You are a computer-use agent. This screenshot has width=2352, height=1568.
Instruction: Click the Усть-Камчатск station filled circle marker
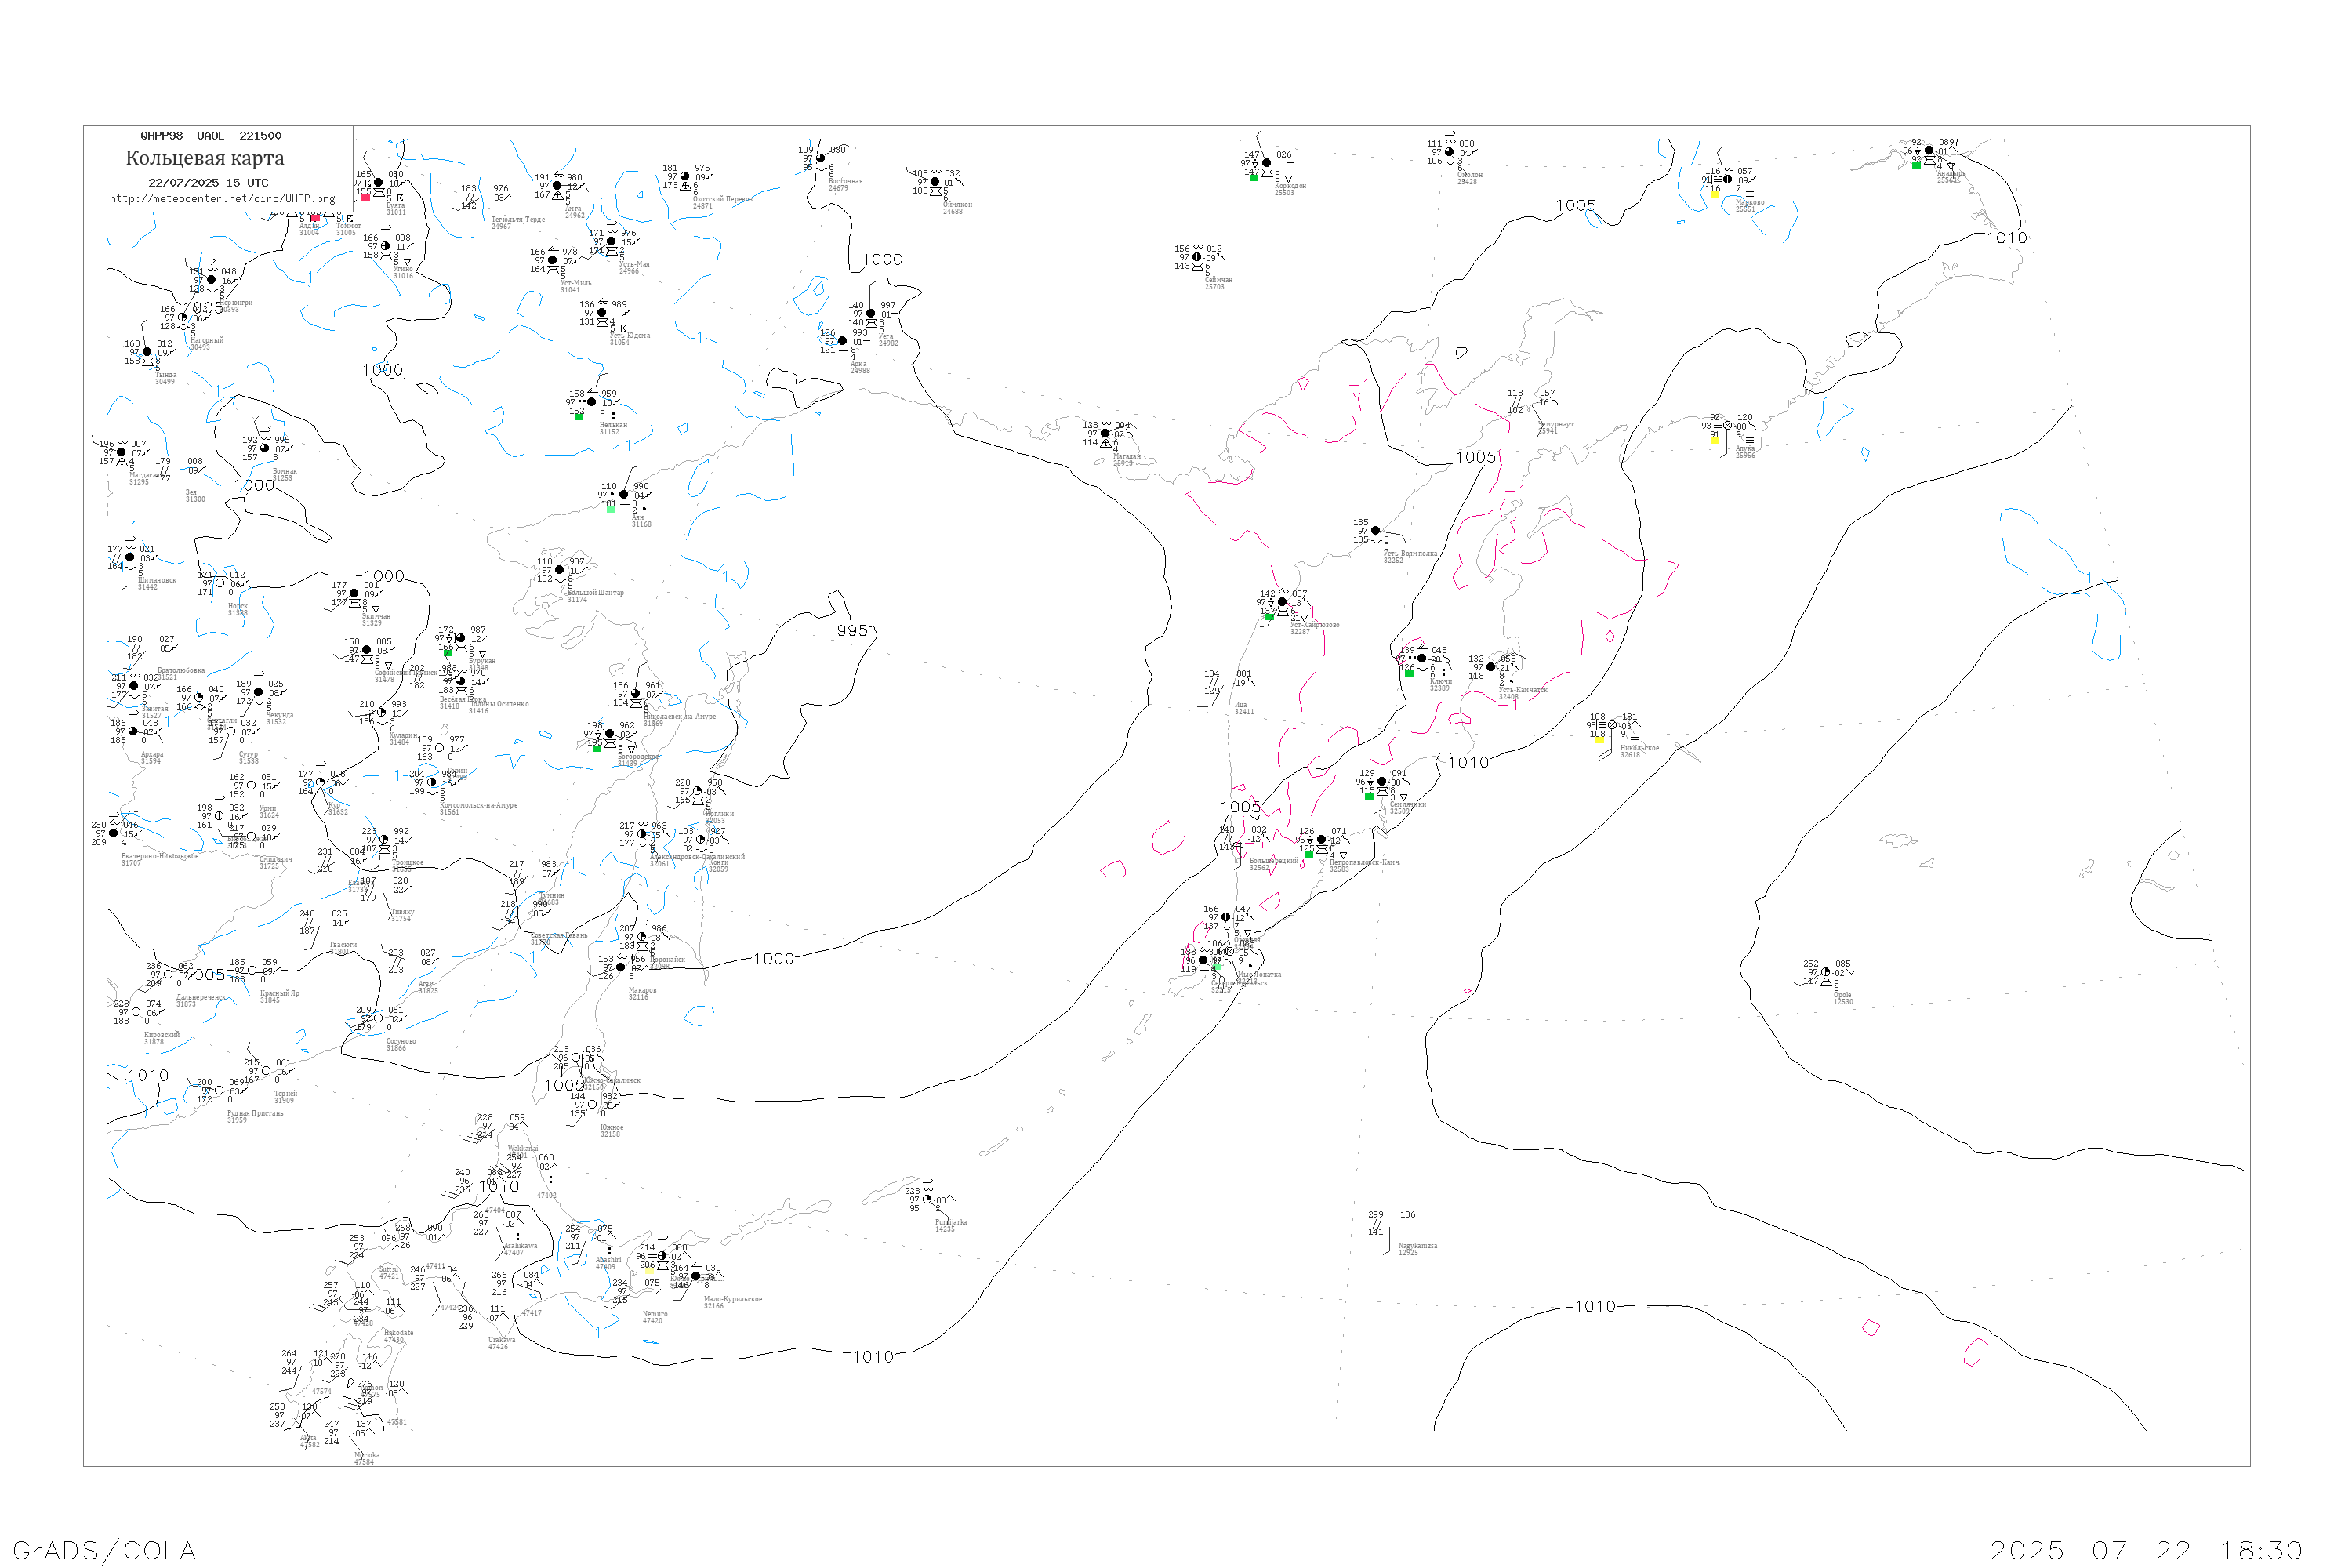click(x=1491, y=667)
